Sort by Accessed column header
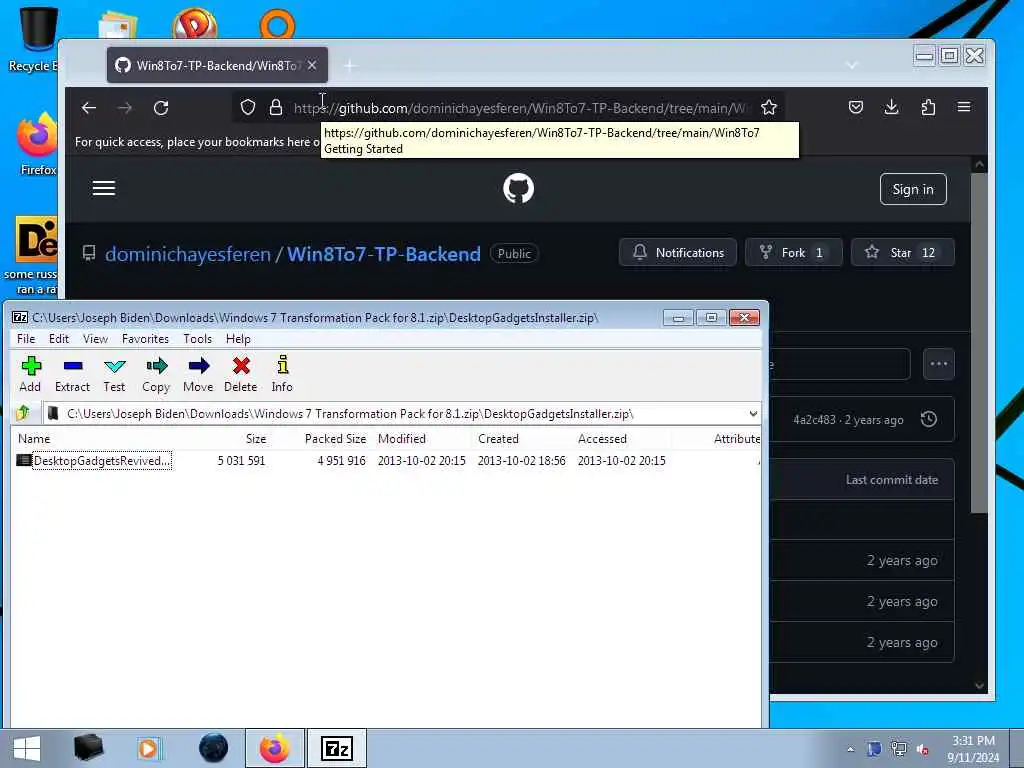 [x=602, y=439]
